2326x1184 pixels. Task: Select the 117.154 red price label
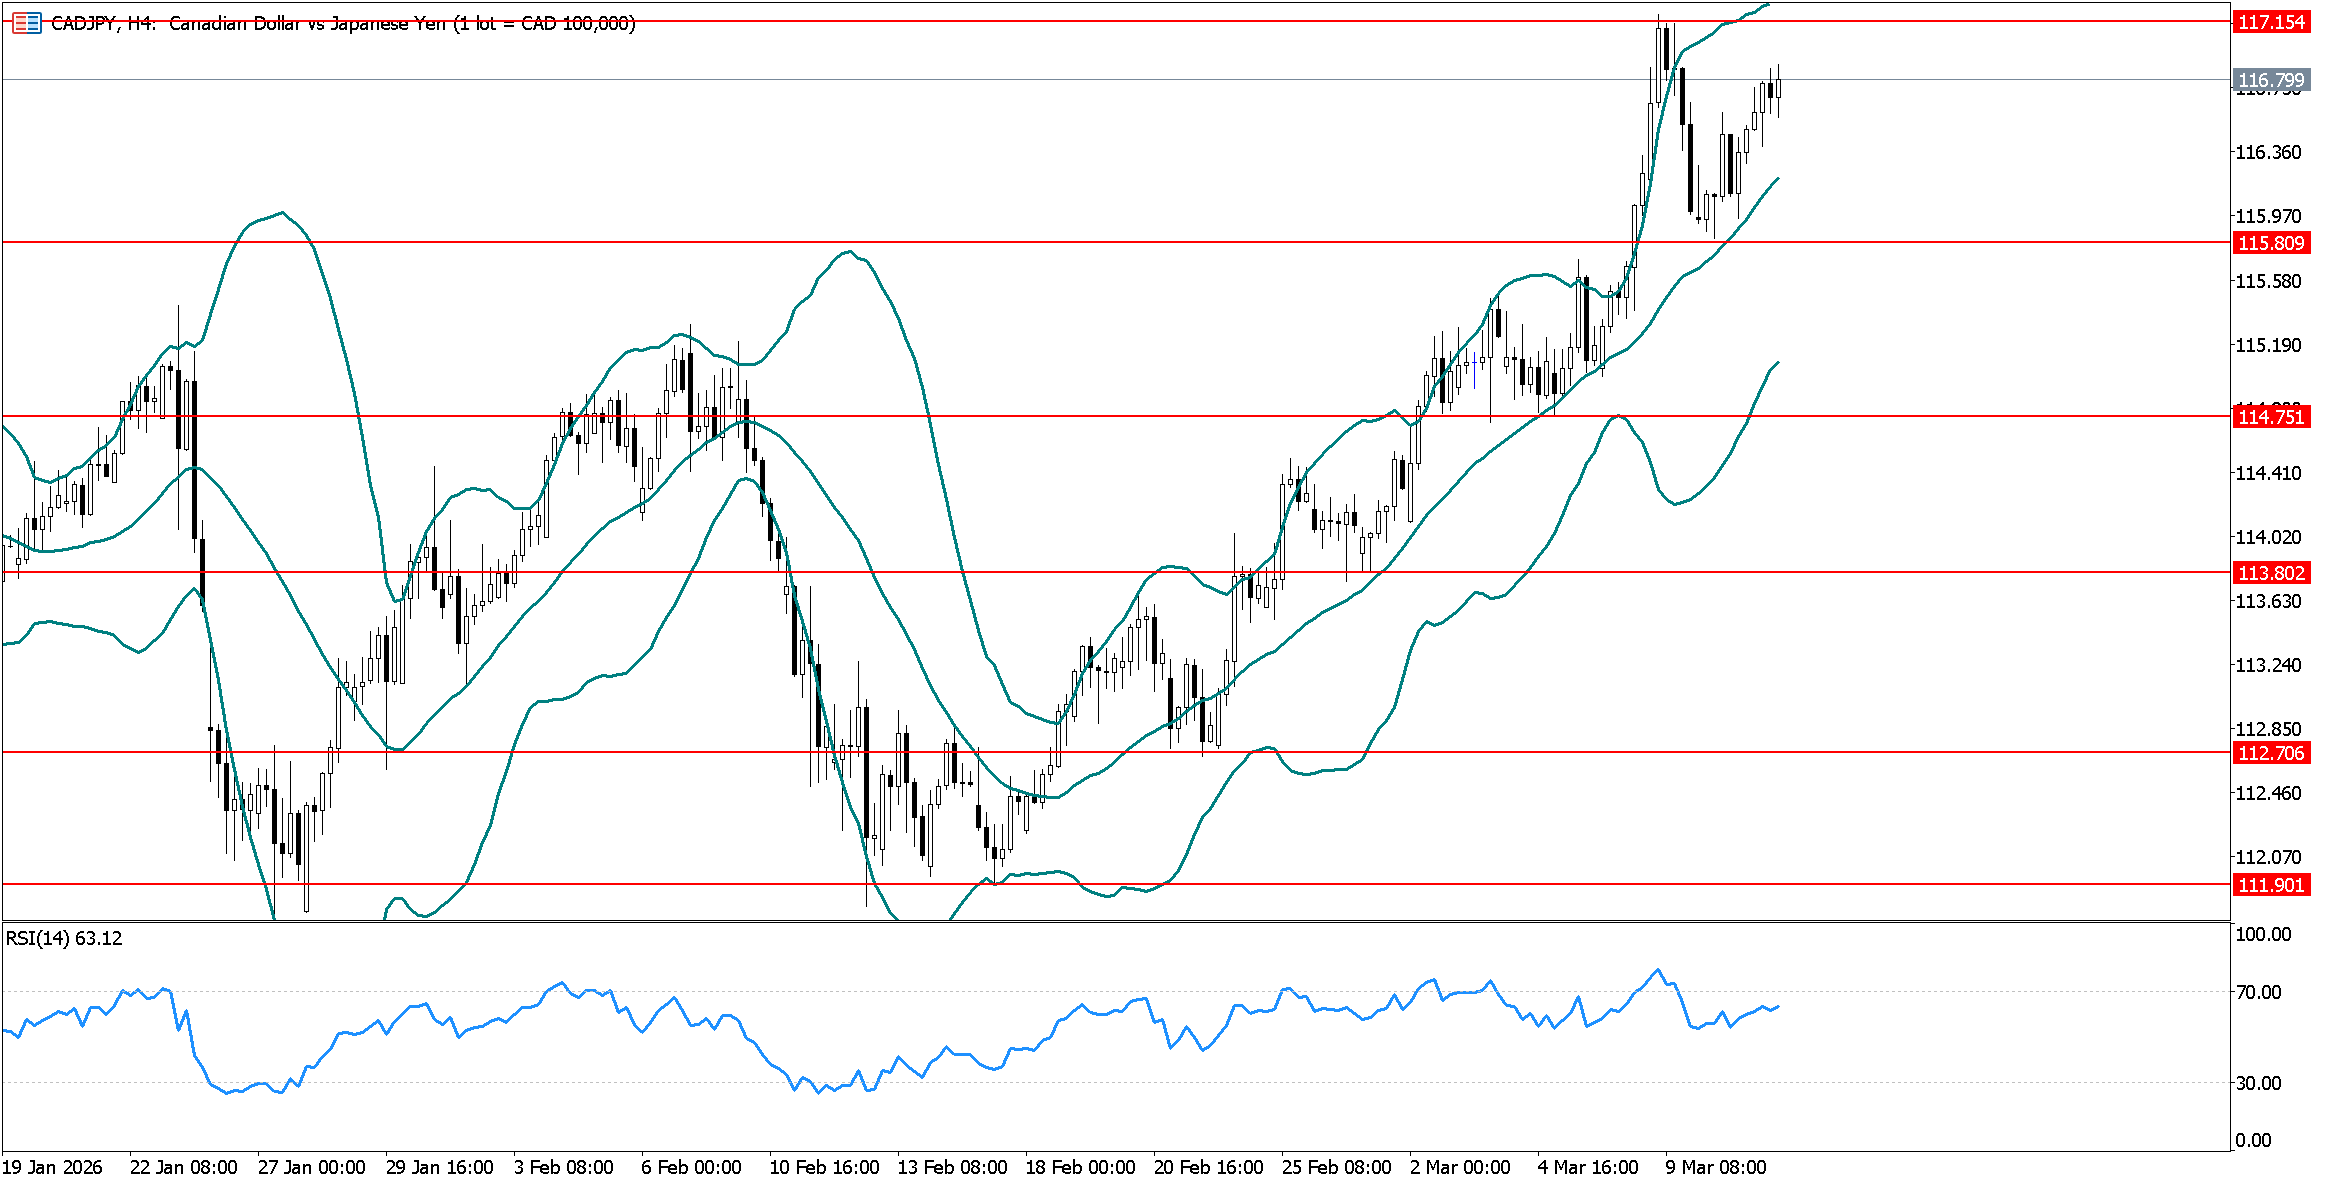click(2270, 22)
